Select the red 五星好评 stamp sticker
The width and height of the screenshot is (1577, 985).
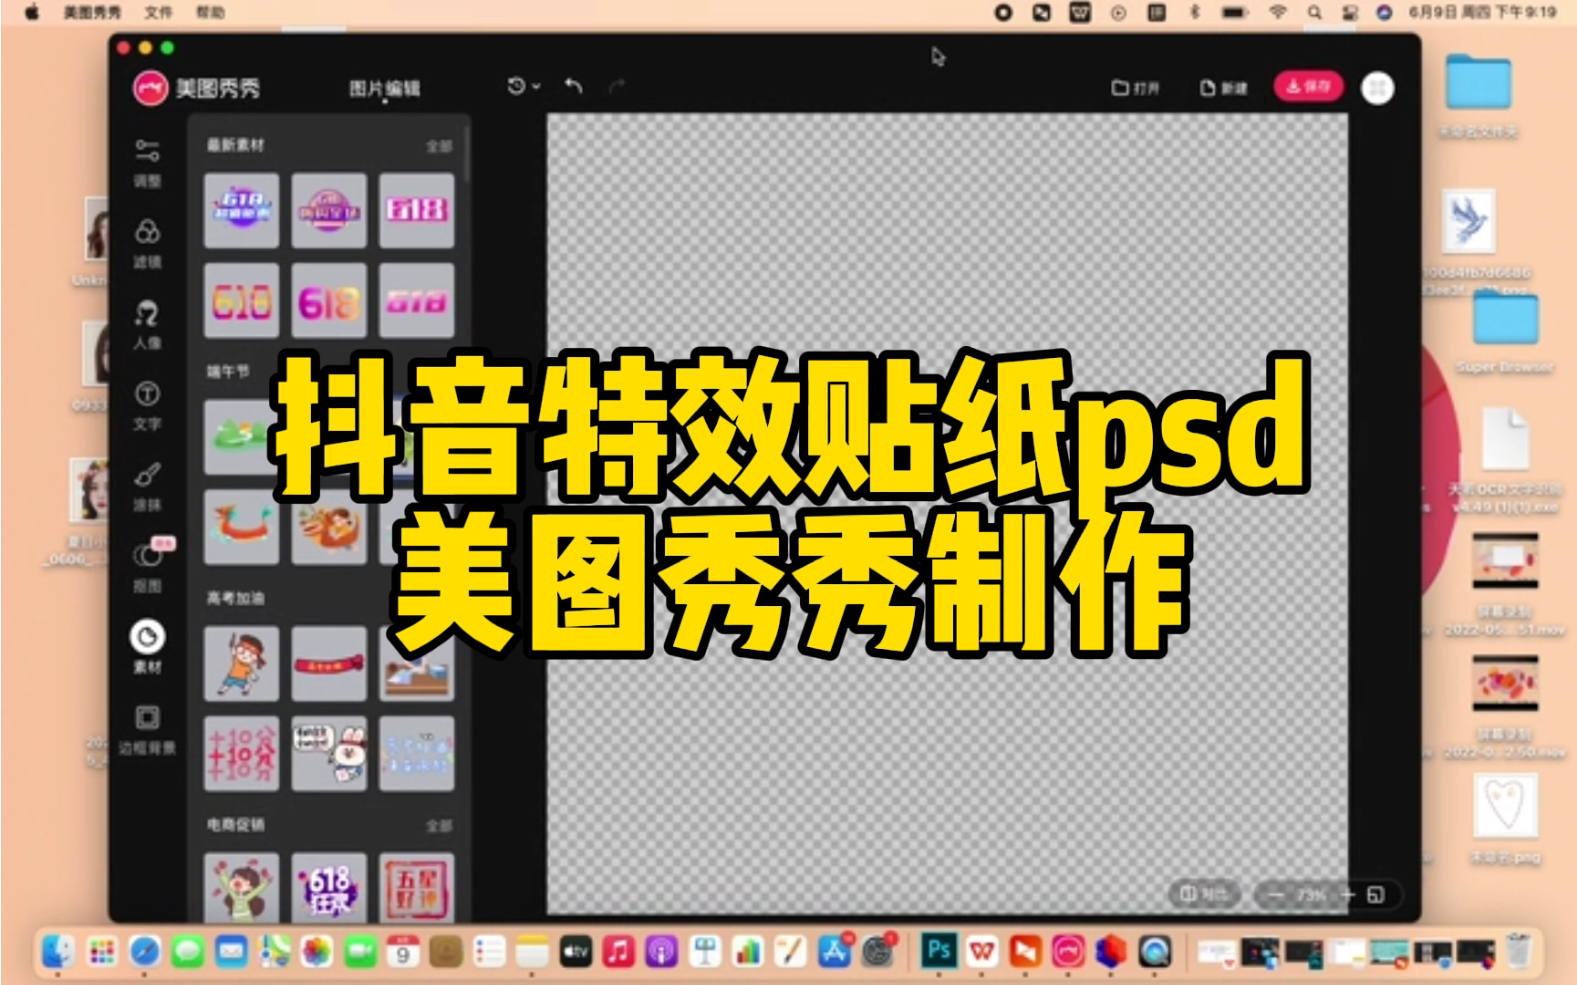tap(417, 888)
